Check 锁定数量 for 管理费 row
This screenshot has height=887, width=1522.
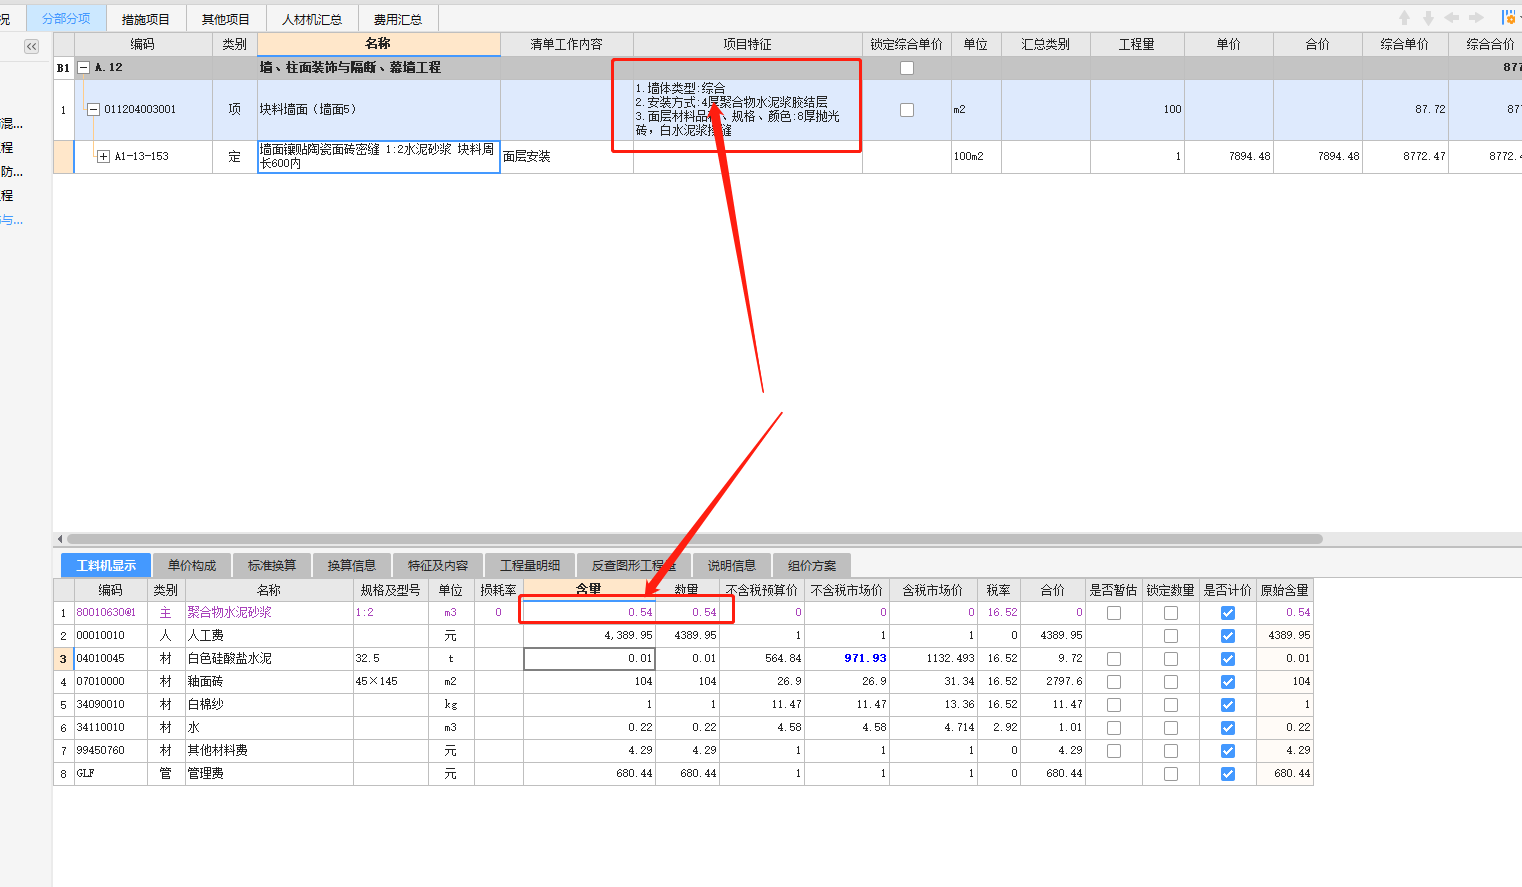click(x=1171, y=774)
